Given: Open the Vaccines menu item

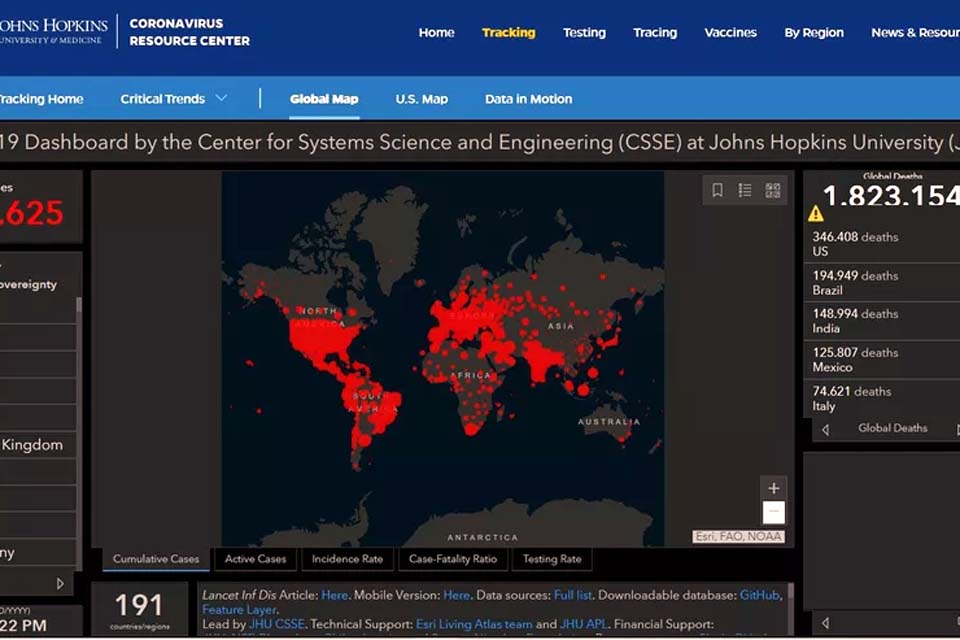Looking at the screenshot, I should [730, 32].
